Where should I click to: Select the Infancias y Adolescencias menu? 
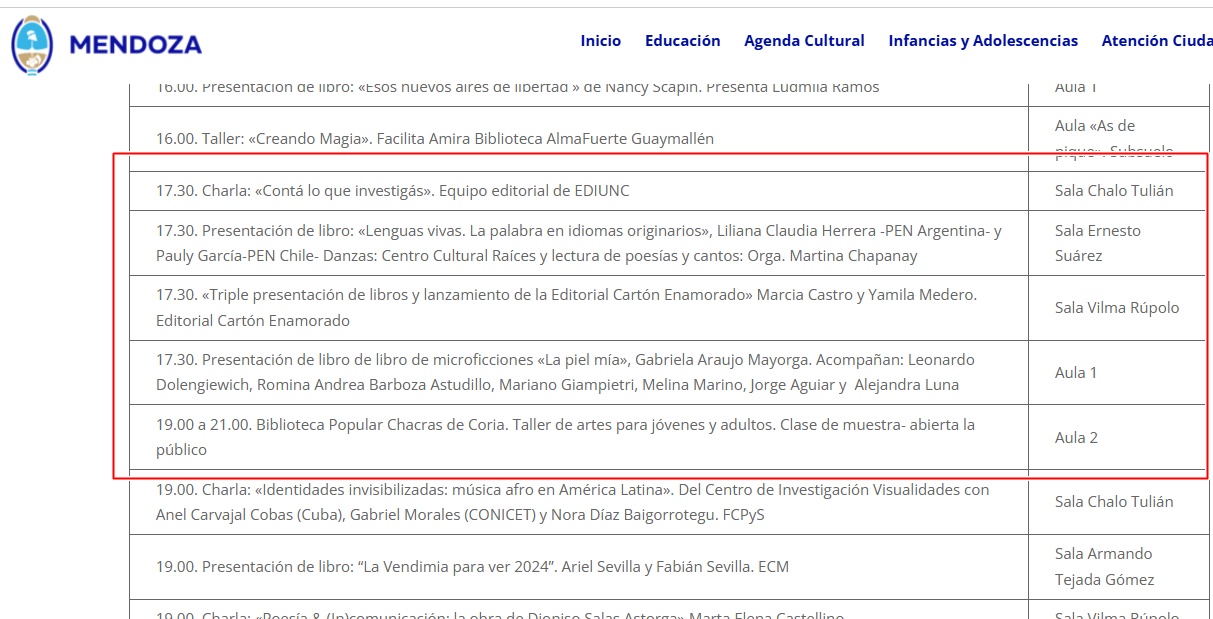(982, 41)
